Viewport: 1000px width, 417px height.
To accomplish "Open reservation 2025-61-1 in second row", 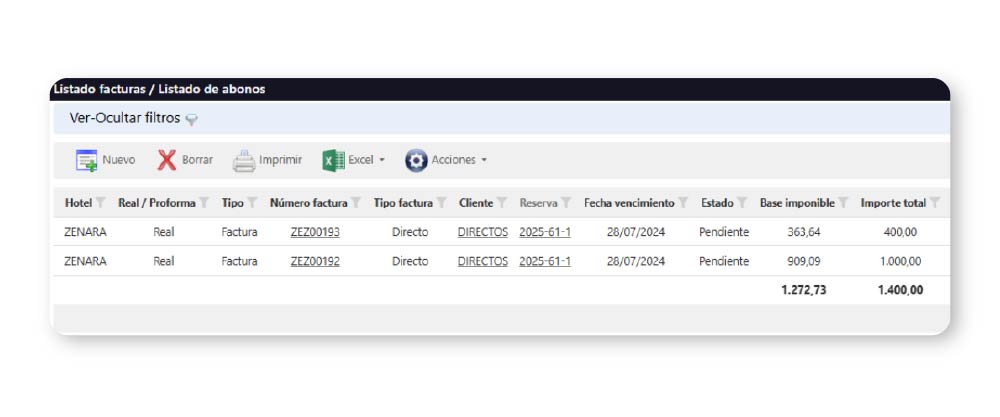I will point(545,261).
